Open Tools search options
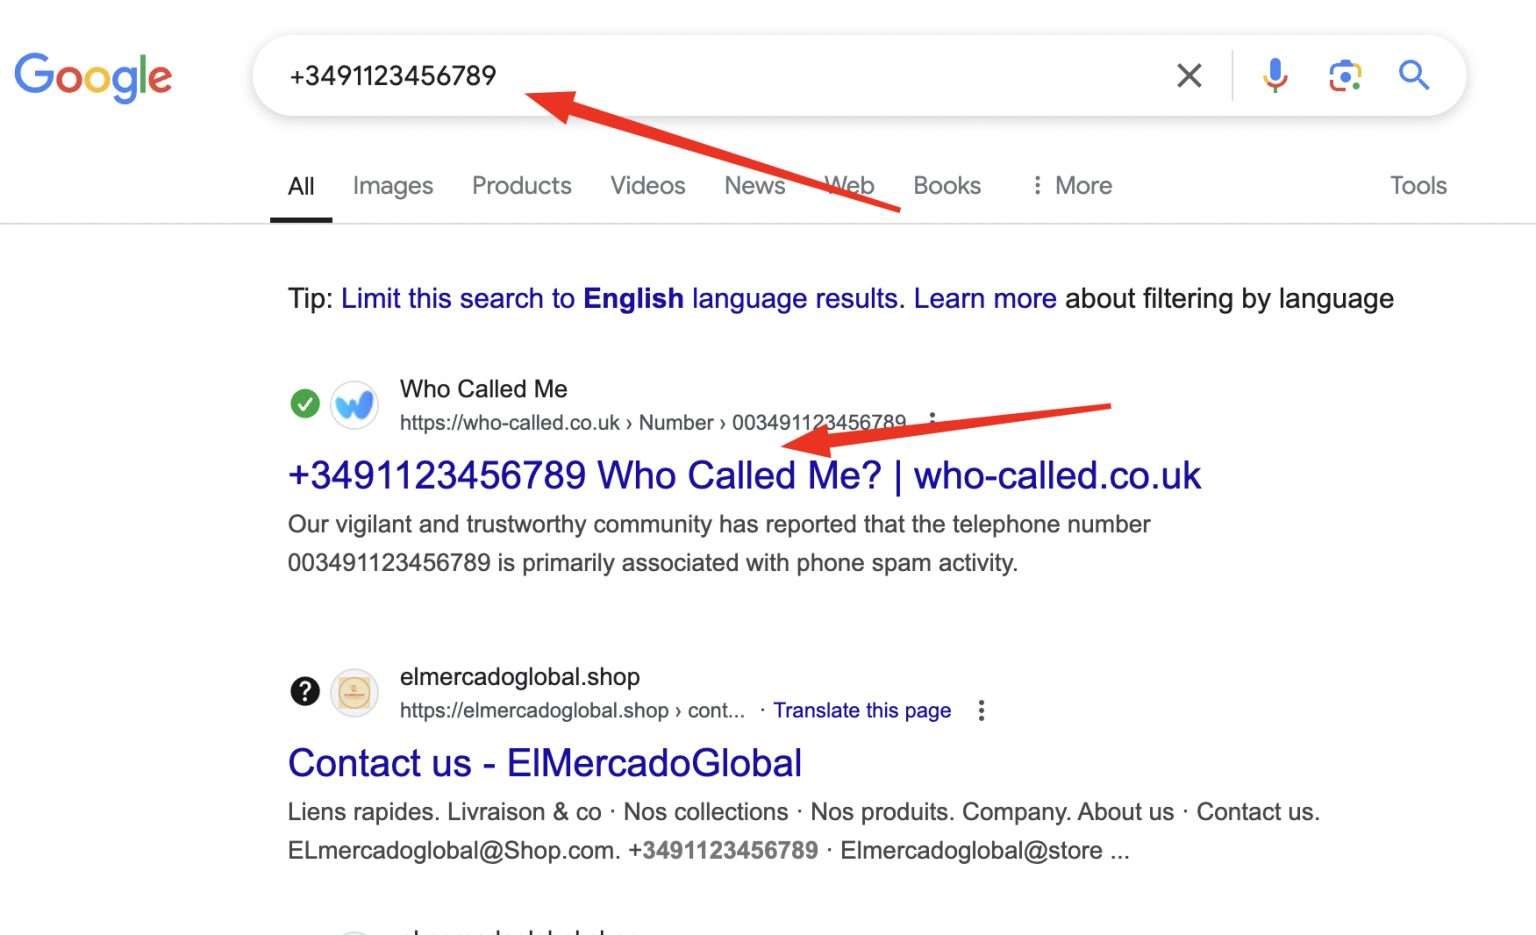The height and width of the screenshot is (935, 1536). (x=1417, y=186)
